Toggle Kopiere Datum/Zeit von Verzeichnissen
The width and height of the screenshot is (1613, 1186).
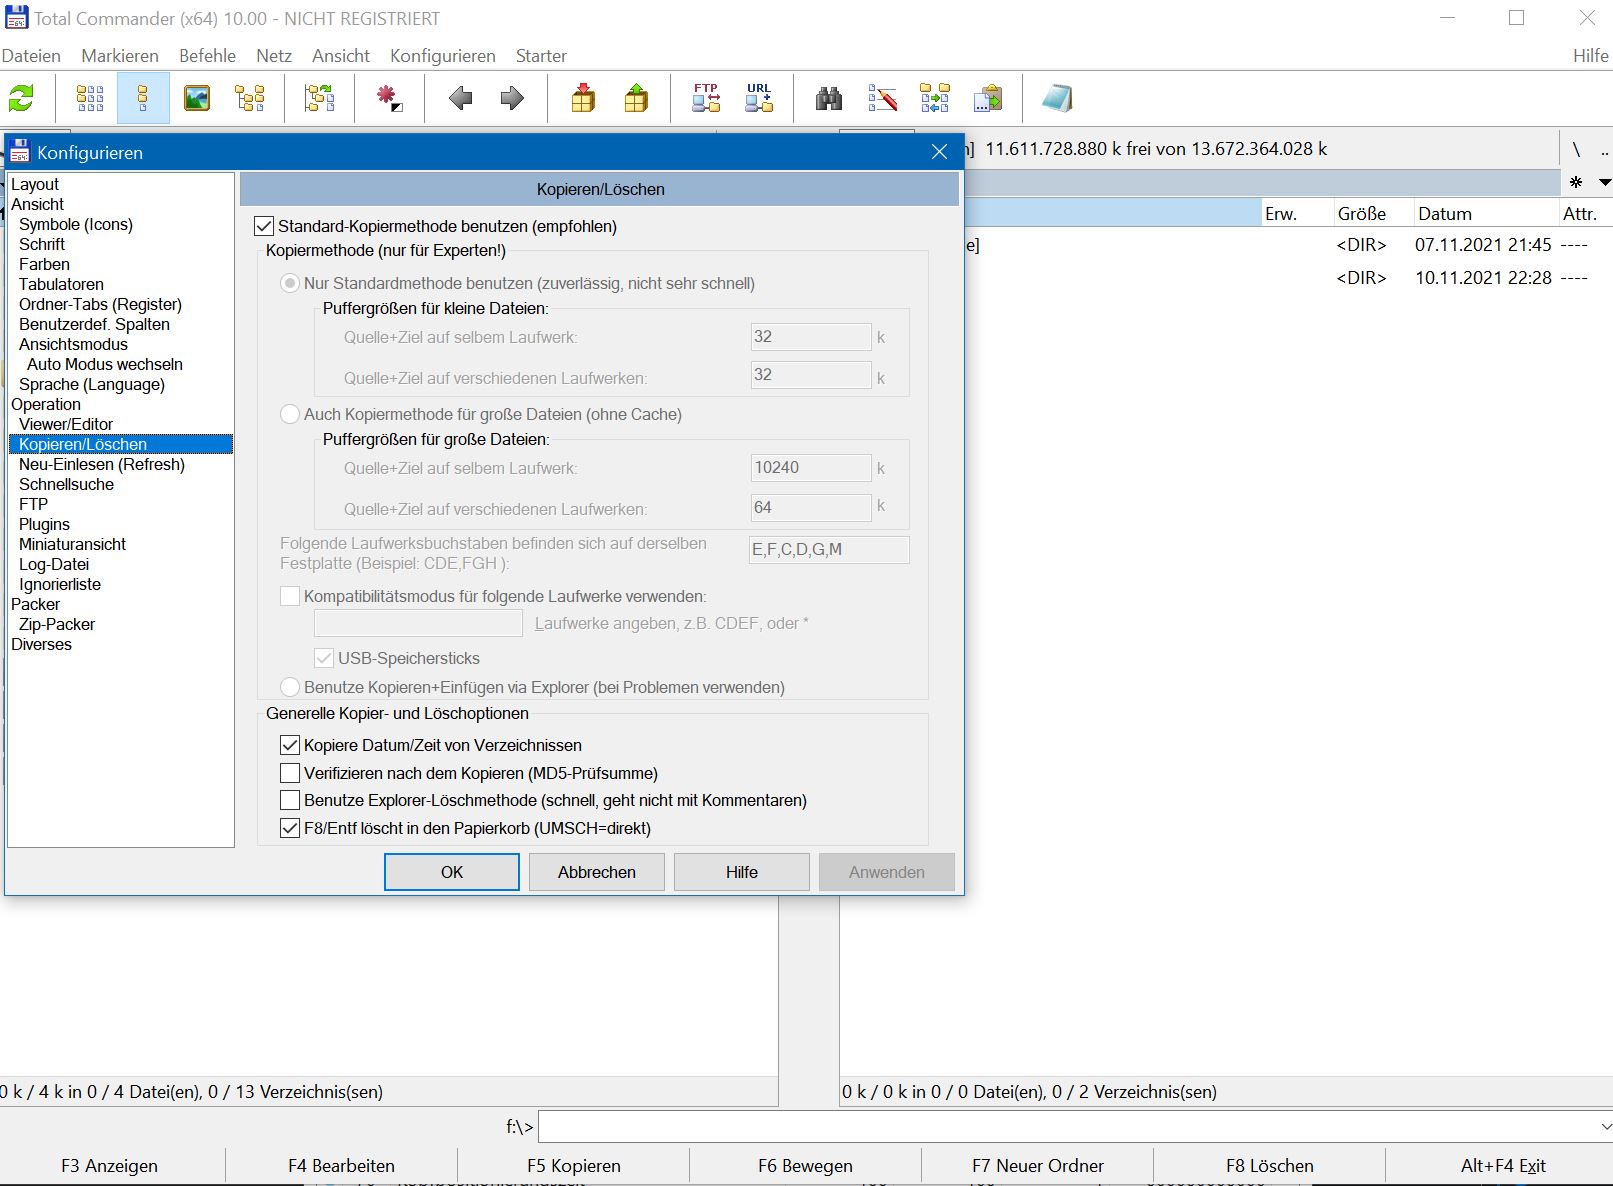click(290, 745)
